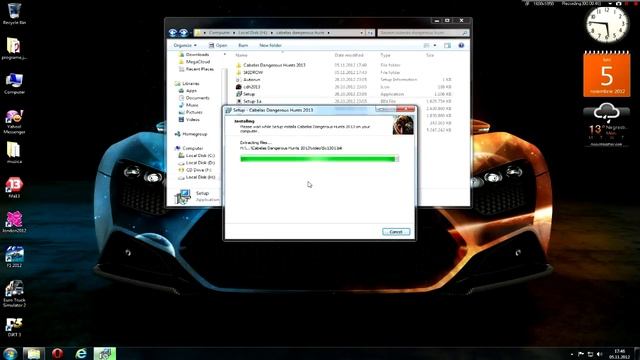Open the FIFA 13 desktop shortcut
The width and height of the screenshot is (640, 360).
point(14,187)
